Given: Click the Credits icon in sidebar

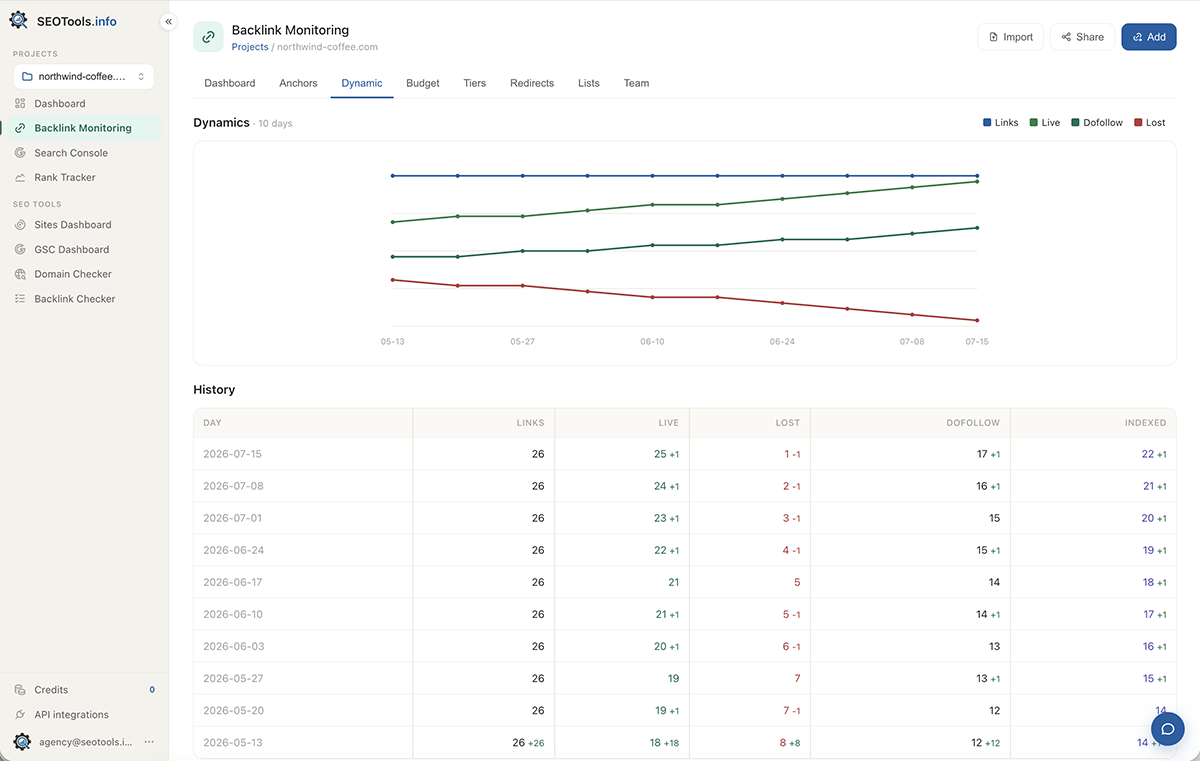Looking at the screenshot, I should pos(20,690).
